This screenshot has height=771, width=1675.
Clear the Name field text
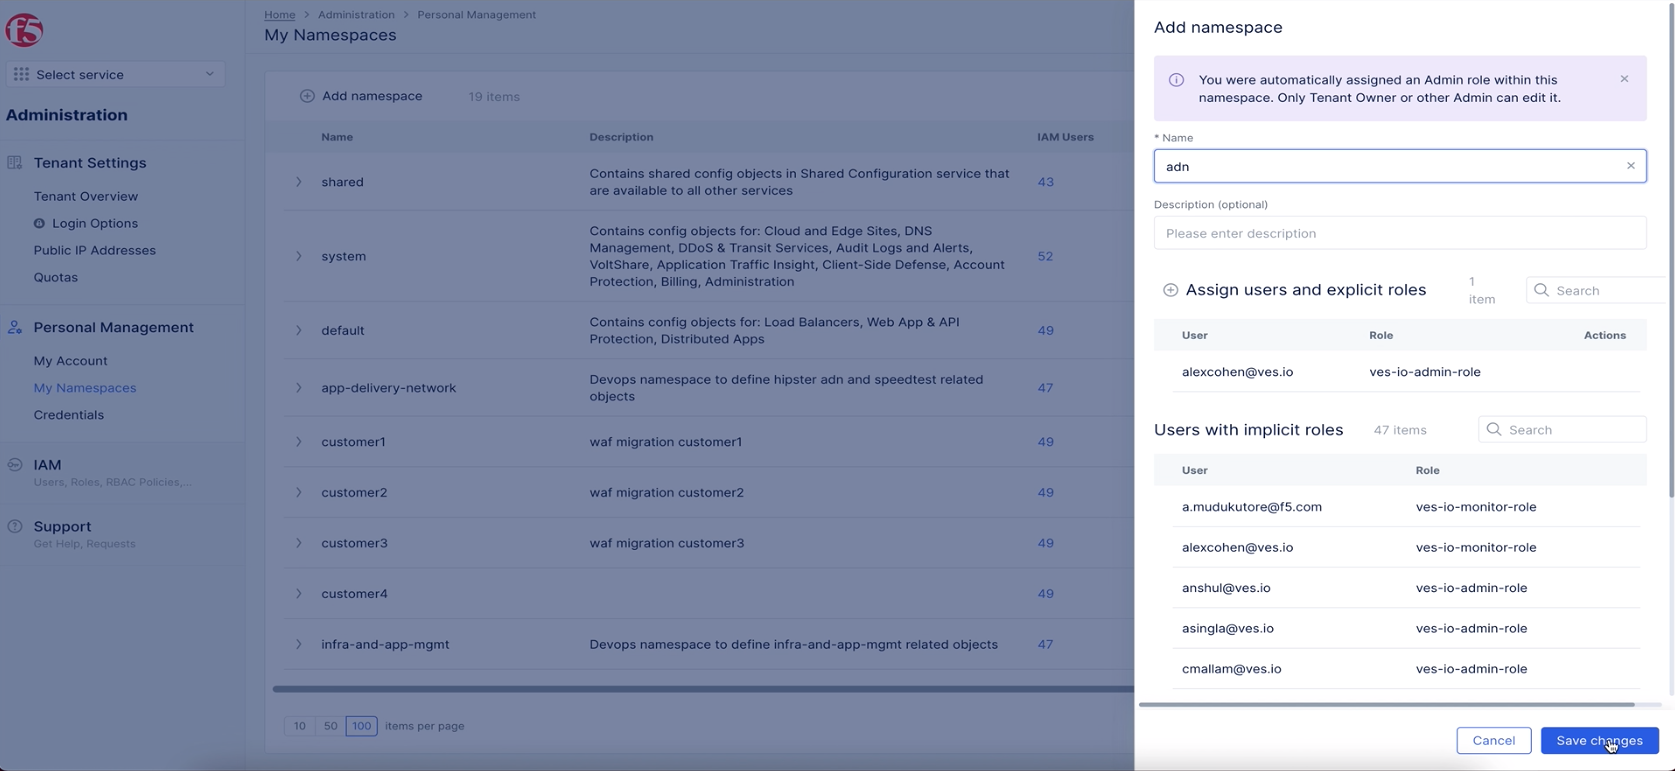point(1630,166)
